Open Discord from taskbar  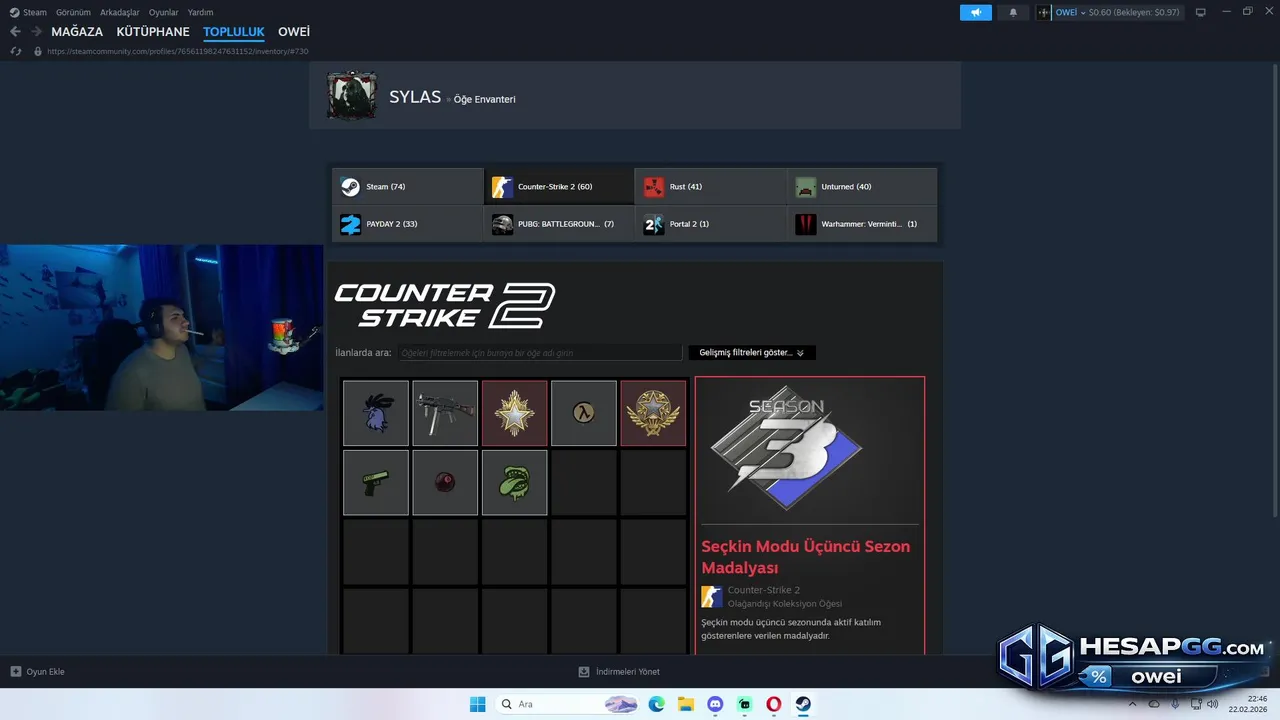point(715,704)
